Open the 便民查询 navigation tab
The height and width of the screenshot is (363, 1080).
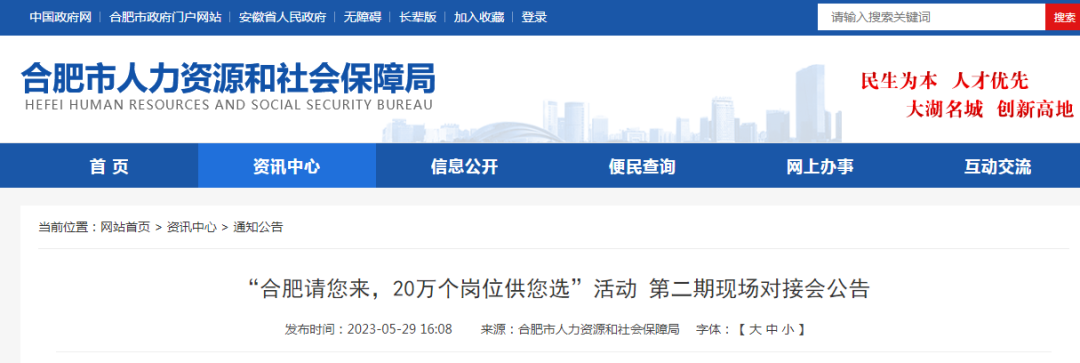coord(642,166)
